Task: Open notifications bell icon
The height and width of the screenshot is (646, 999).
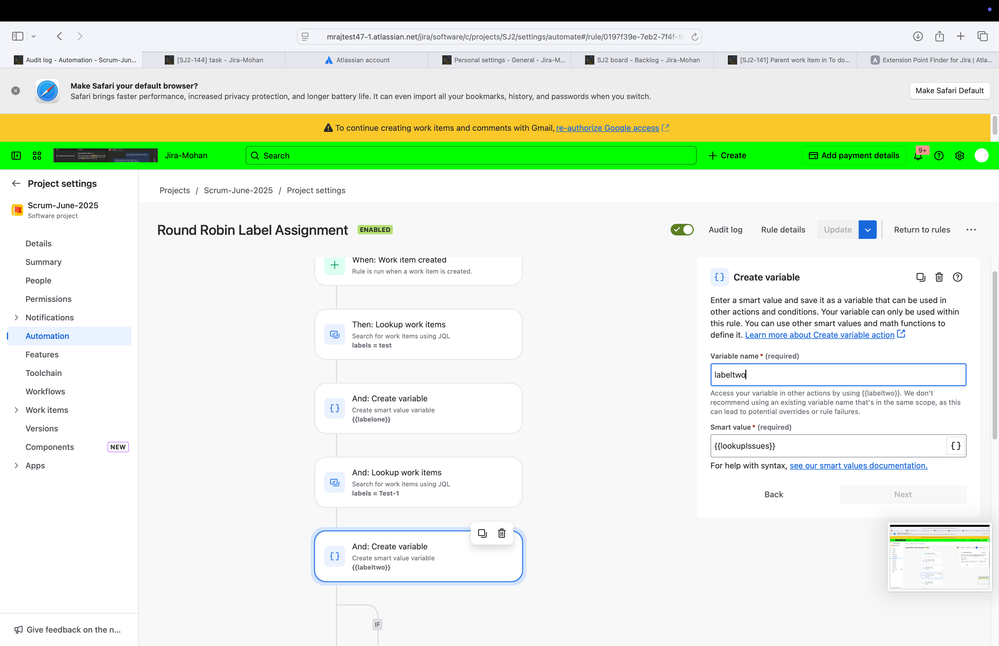Action: (x=918, y=155)
